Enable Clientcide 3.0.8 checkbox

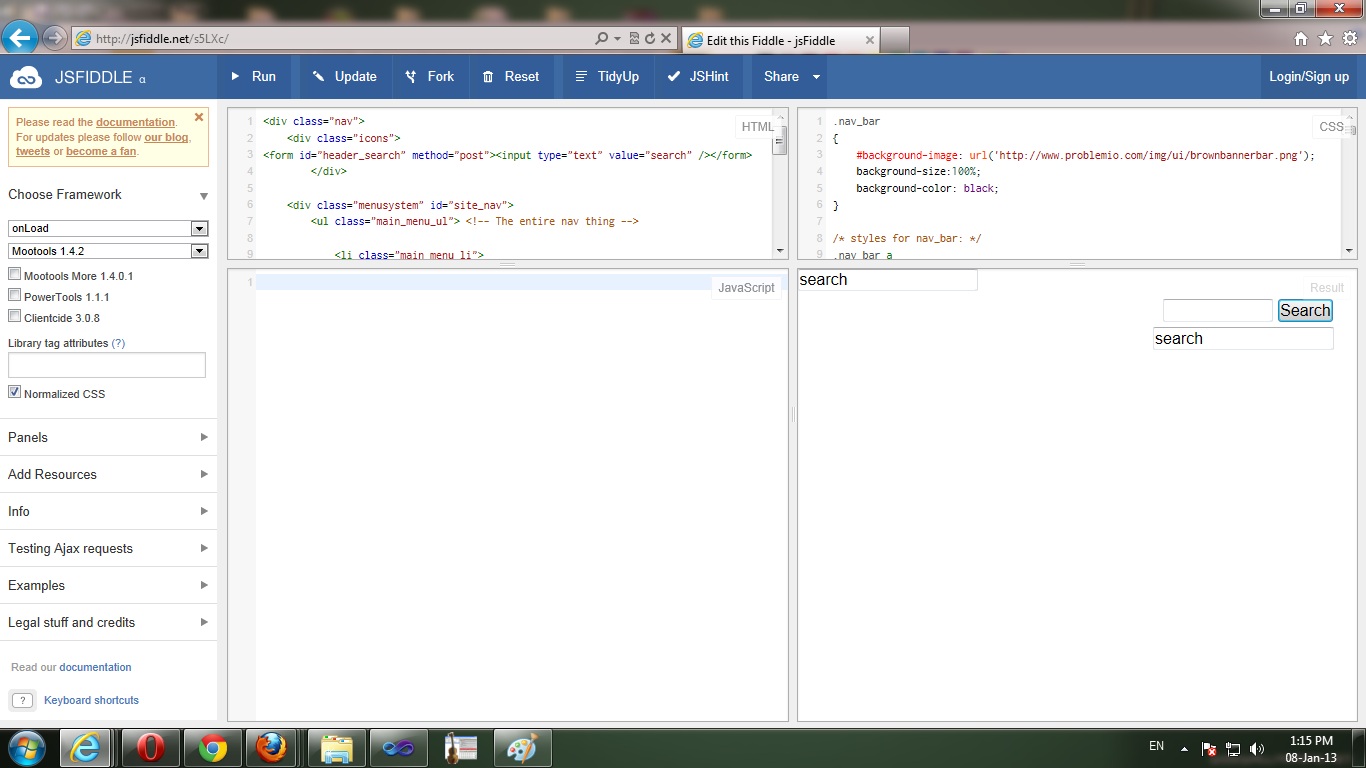[x=14, y=316]
